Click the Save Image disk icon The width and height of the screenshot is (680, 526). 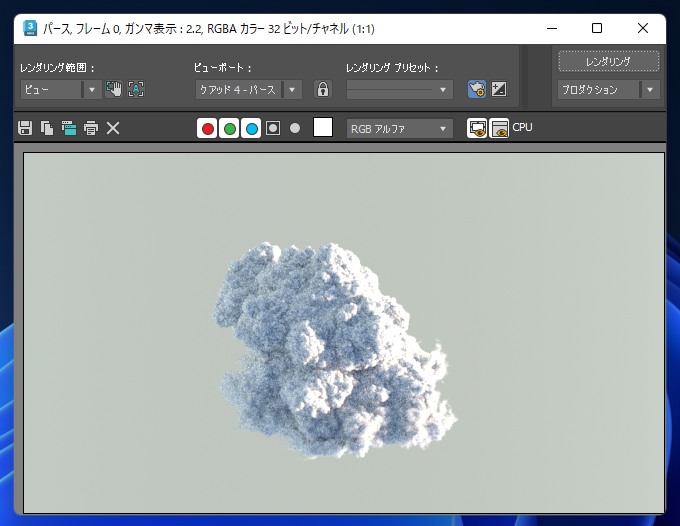[25, 128]
